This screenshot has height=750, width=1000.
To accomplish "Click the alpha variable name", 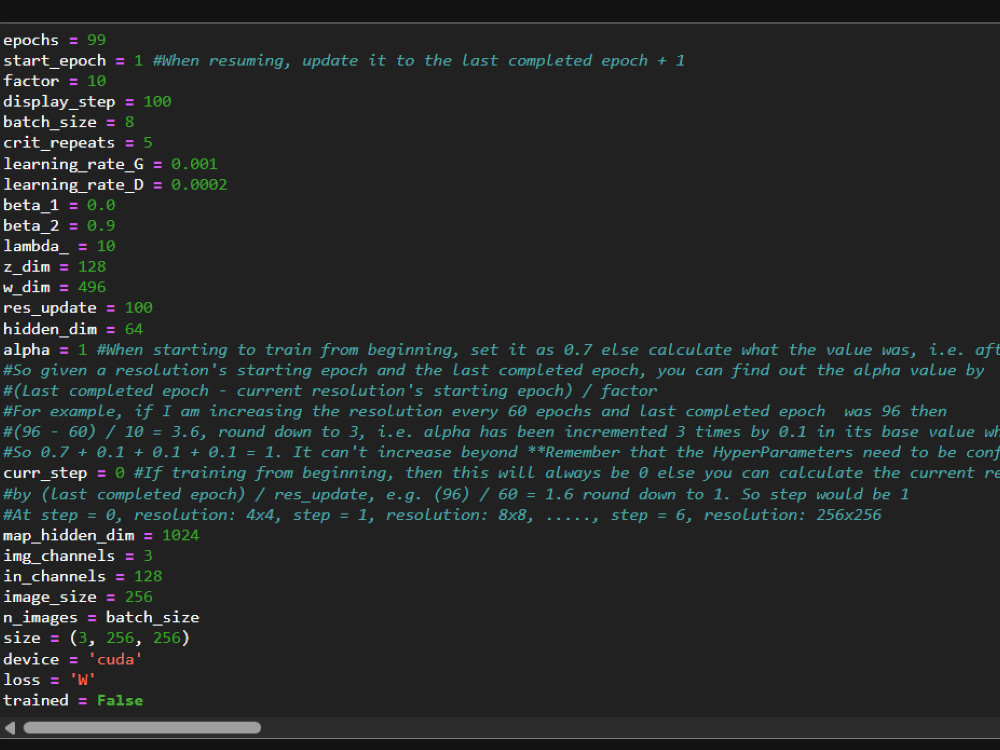I will coord(26,349).
